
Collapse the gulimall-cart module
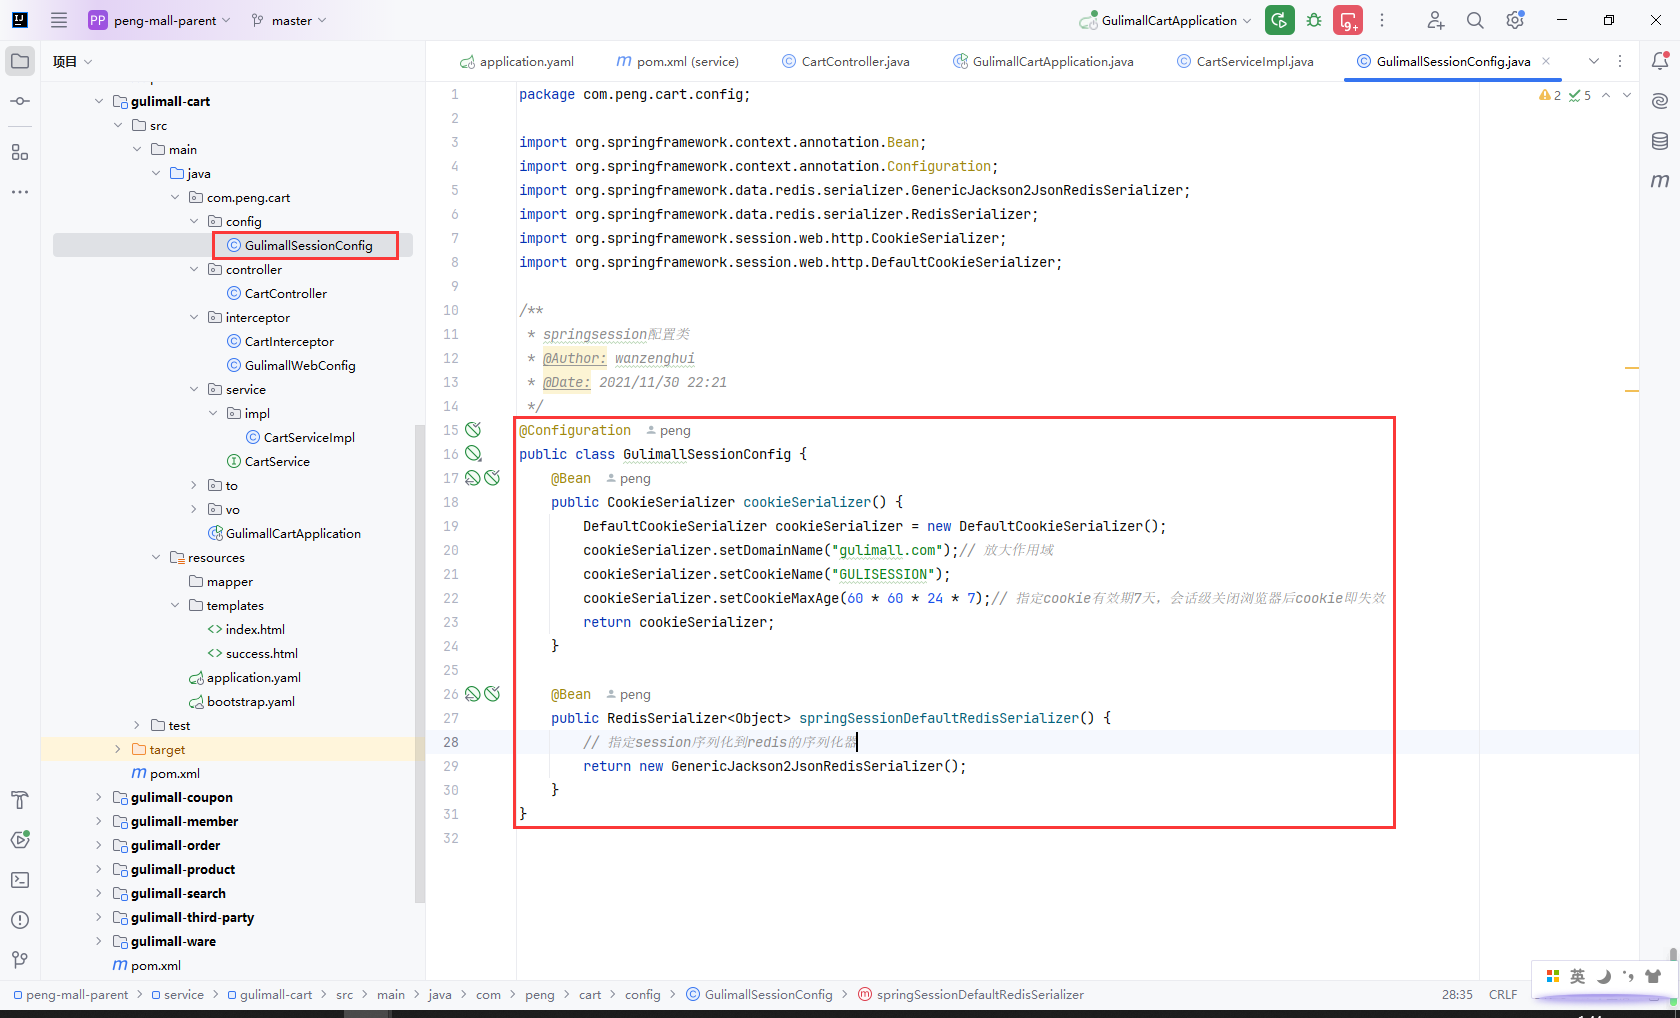pos(98,101)
